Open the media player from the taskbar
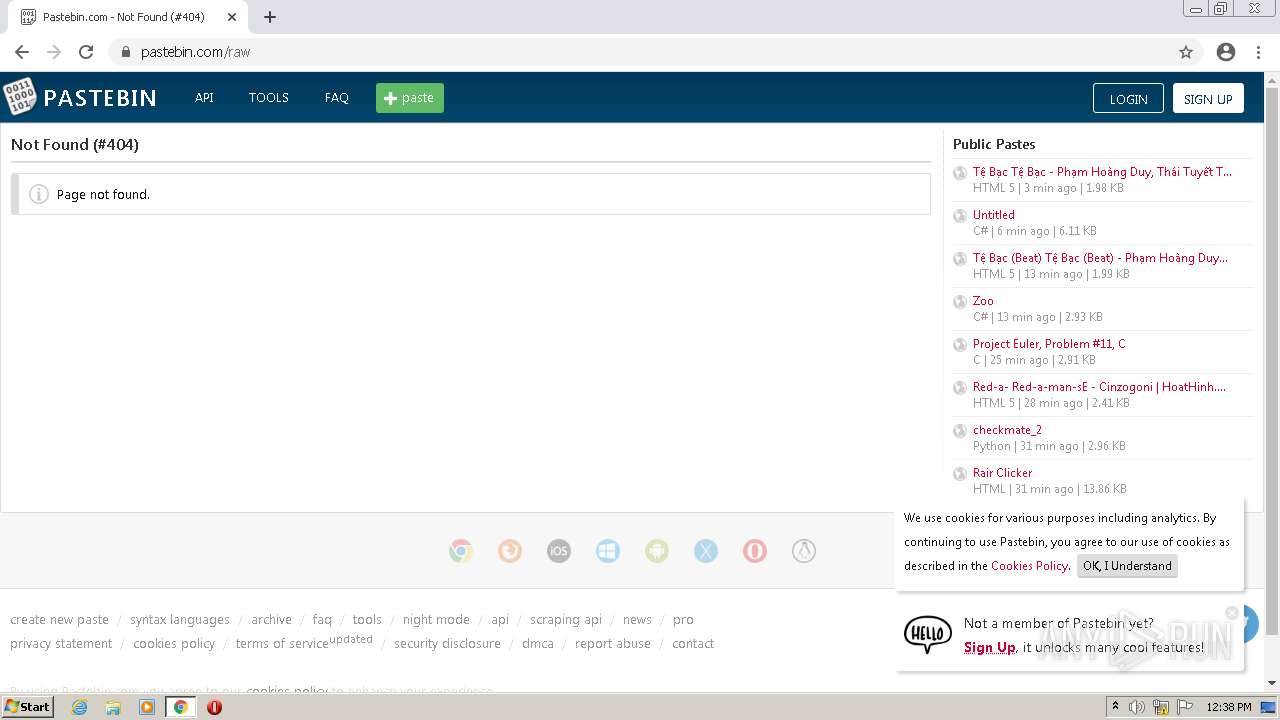 pyautogui.click(x=147, y=707)
